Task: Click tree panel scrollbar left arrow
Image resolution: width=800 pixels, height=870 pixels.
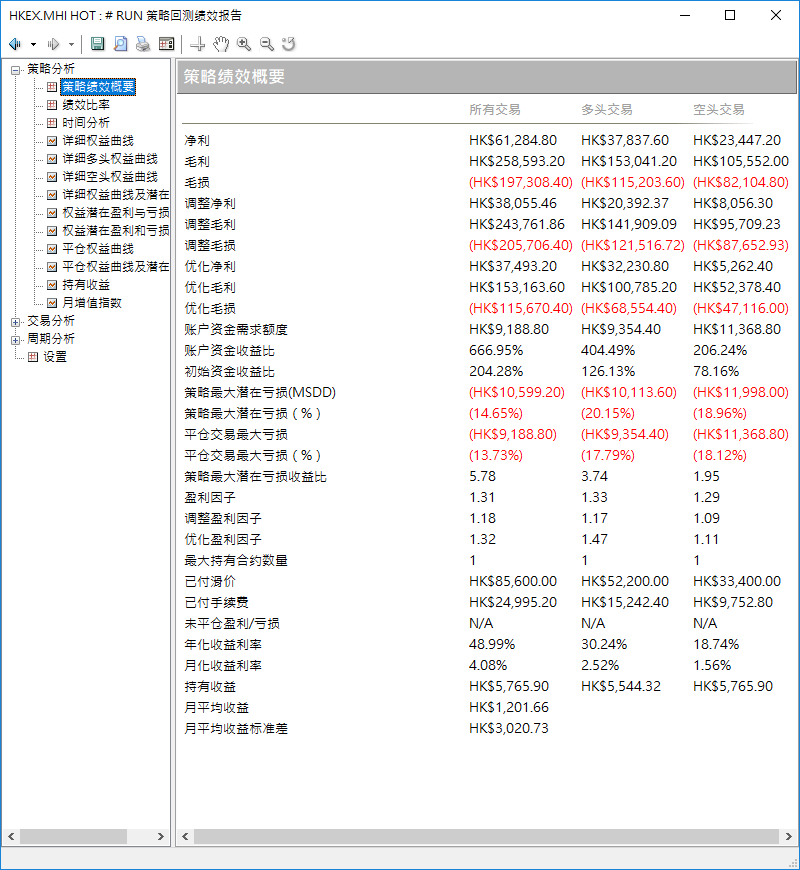Action: pyautogui.click(x=11, y=836)
